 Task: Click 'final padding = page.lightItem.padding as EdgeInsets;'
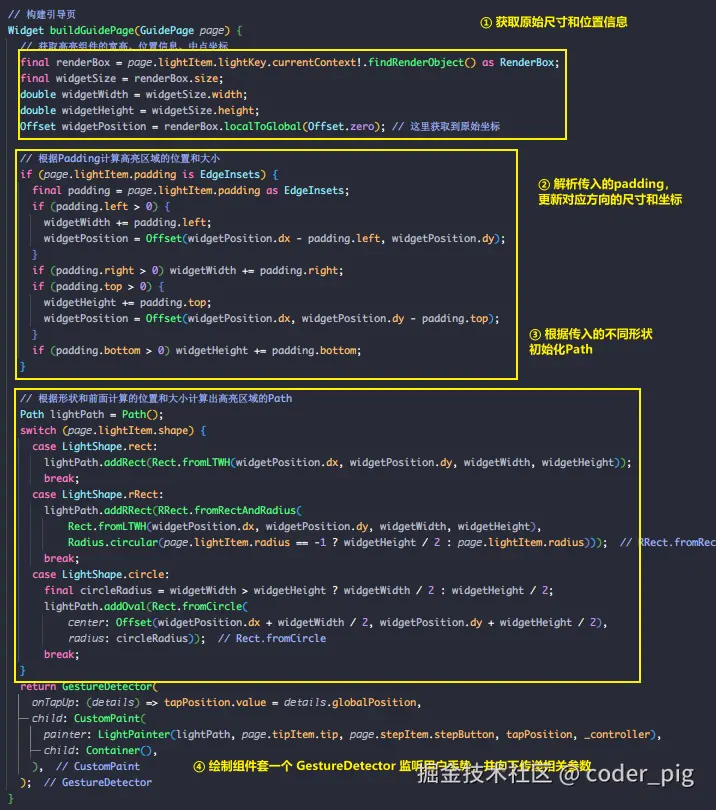[191, 191]
